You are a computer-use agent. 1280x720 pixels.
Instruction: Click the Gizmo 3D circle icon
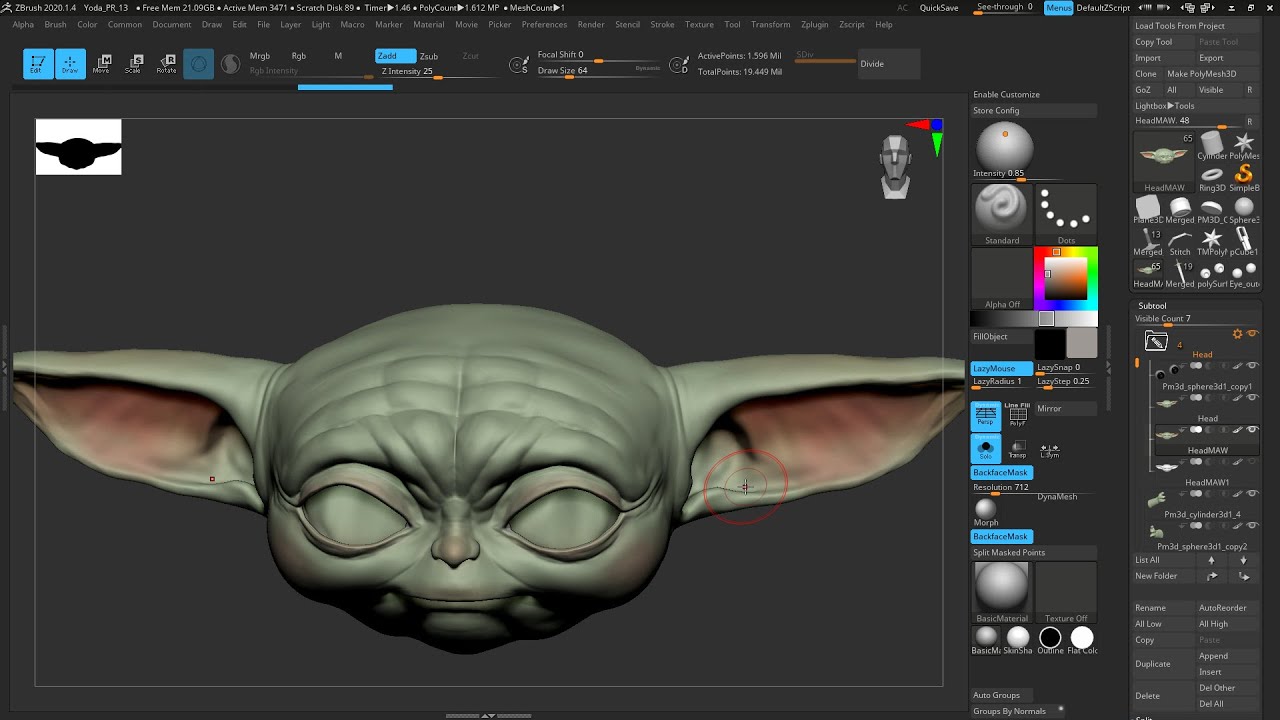coord(198,64)
